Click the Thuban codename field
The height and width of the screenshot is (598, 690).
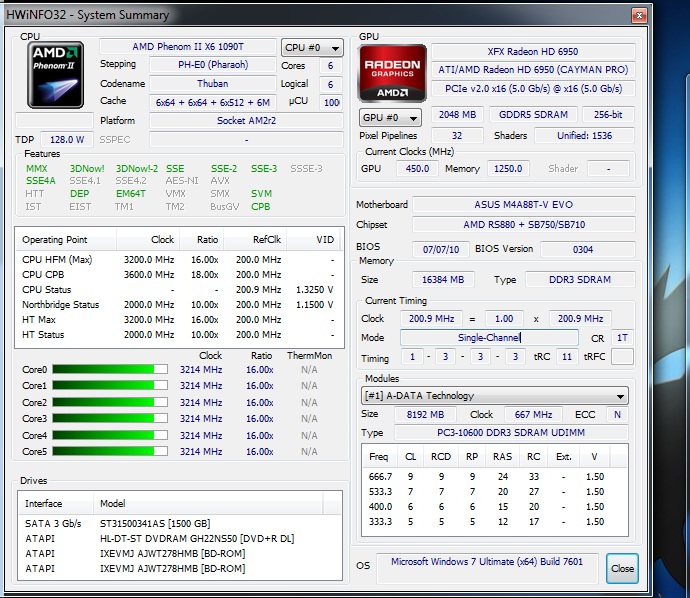click(213, 84)
